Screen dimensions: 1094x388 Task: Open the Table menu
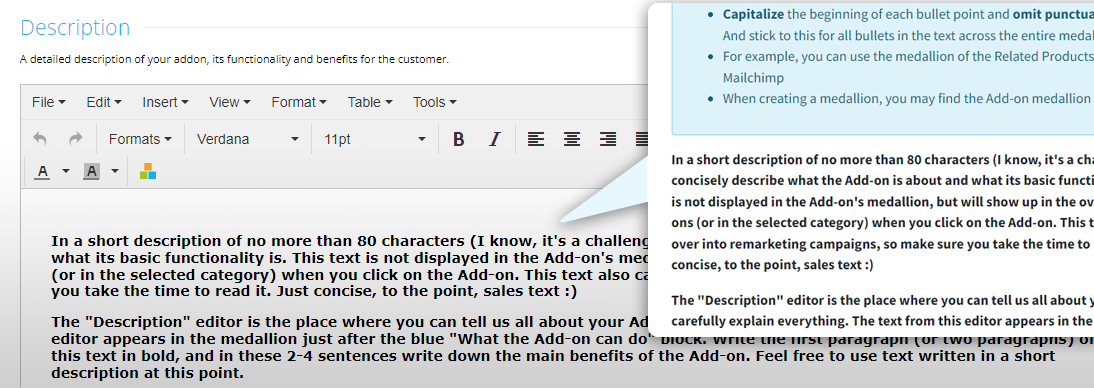click(x=370, y=102)
